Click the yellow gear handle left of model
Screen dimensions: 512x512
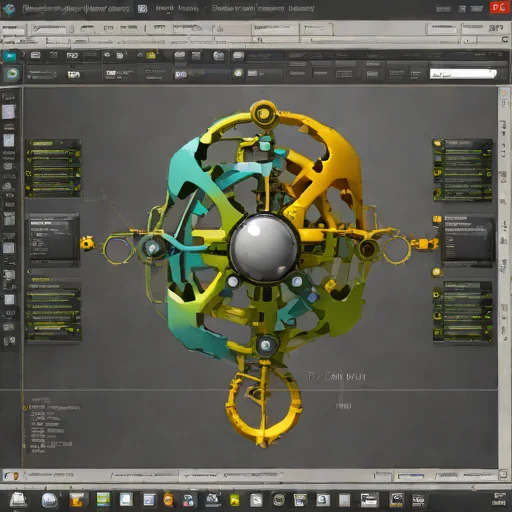pos(87,243)
